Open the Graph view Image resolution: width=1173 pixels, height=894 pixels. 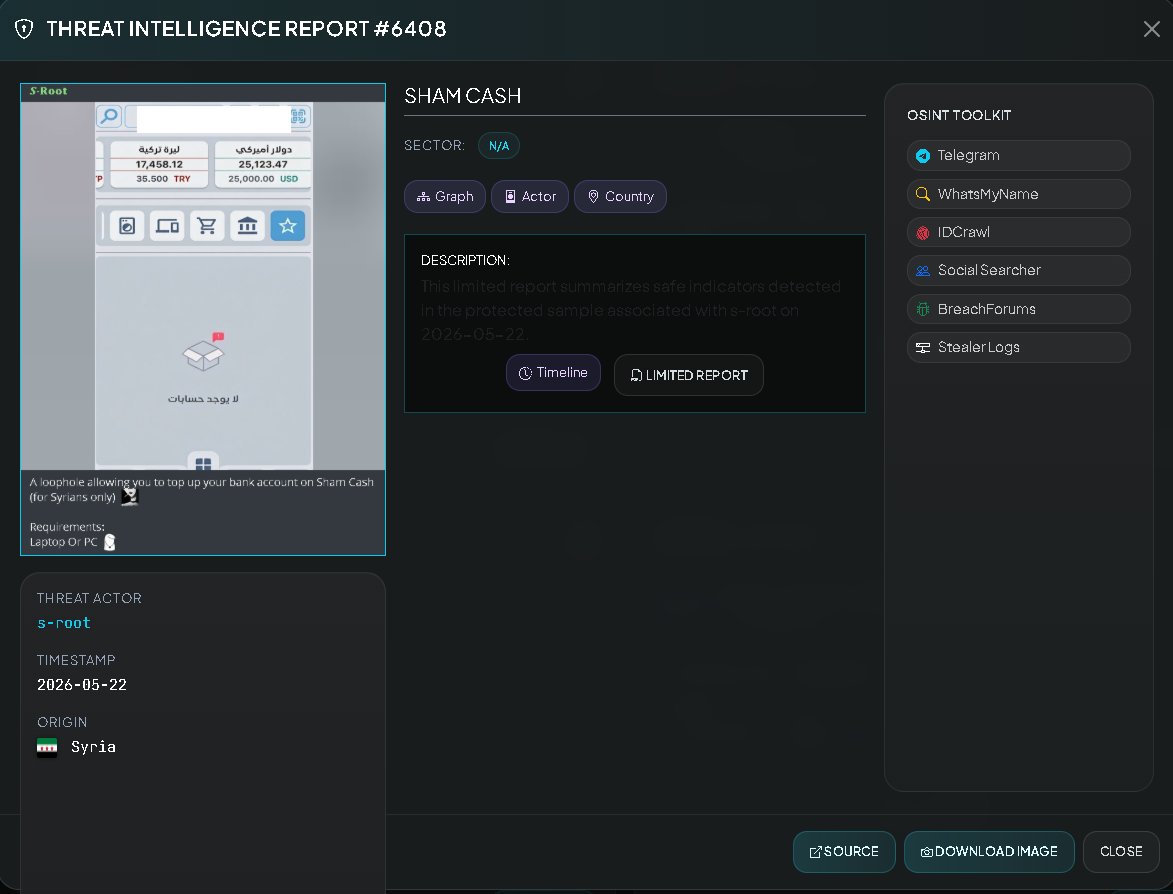click(444, 197)
